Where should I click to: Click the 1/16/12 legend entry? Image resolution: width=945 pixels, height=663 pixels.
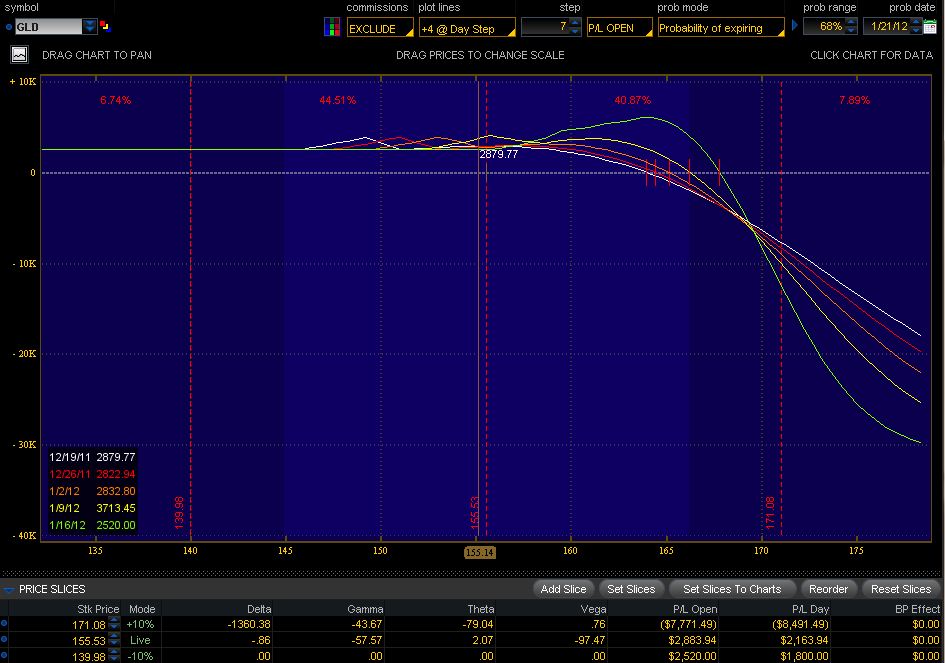[92, 524]
